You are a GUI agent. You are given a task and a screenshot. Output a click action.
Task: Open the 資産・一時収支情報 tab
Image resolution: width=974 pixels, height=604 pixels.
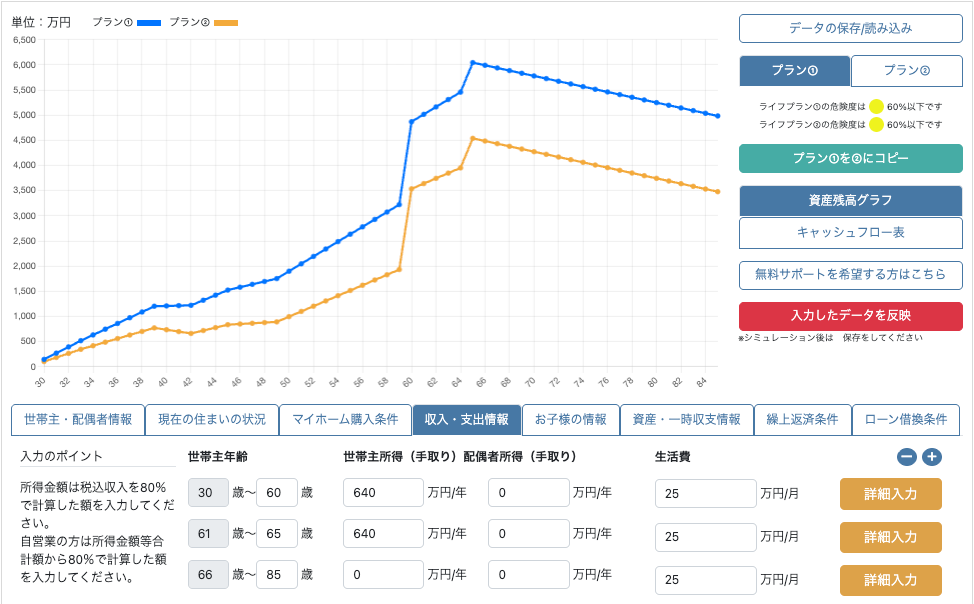686,419
